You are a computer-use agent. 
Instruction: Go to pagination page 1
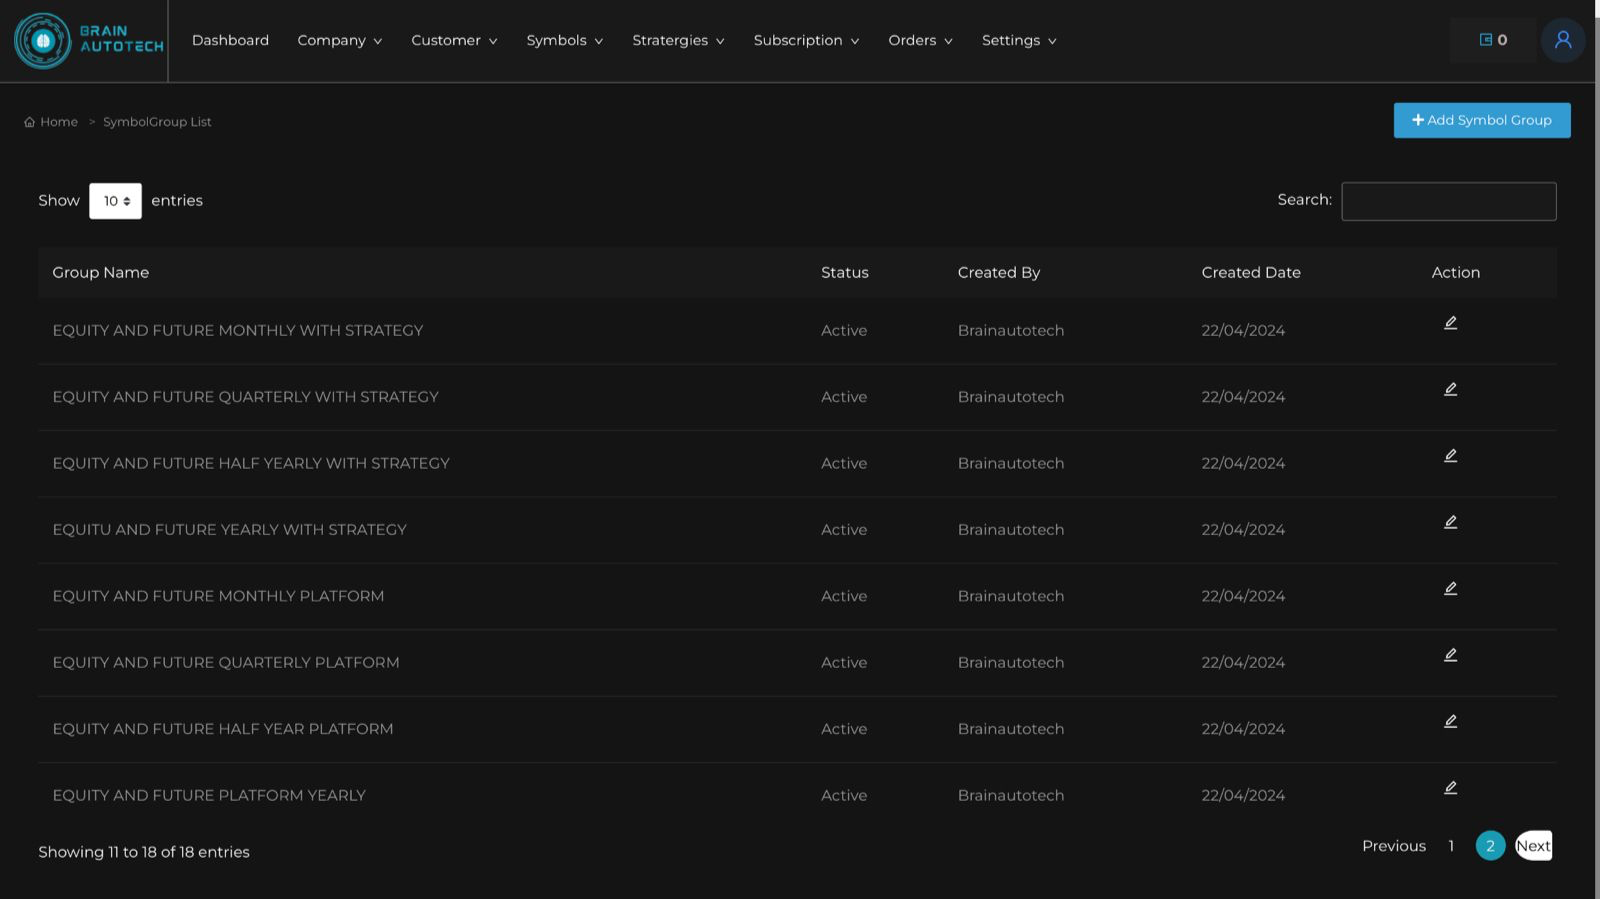(x=1451, y=846)
